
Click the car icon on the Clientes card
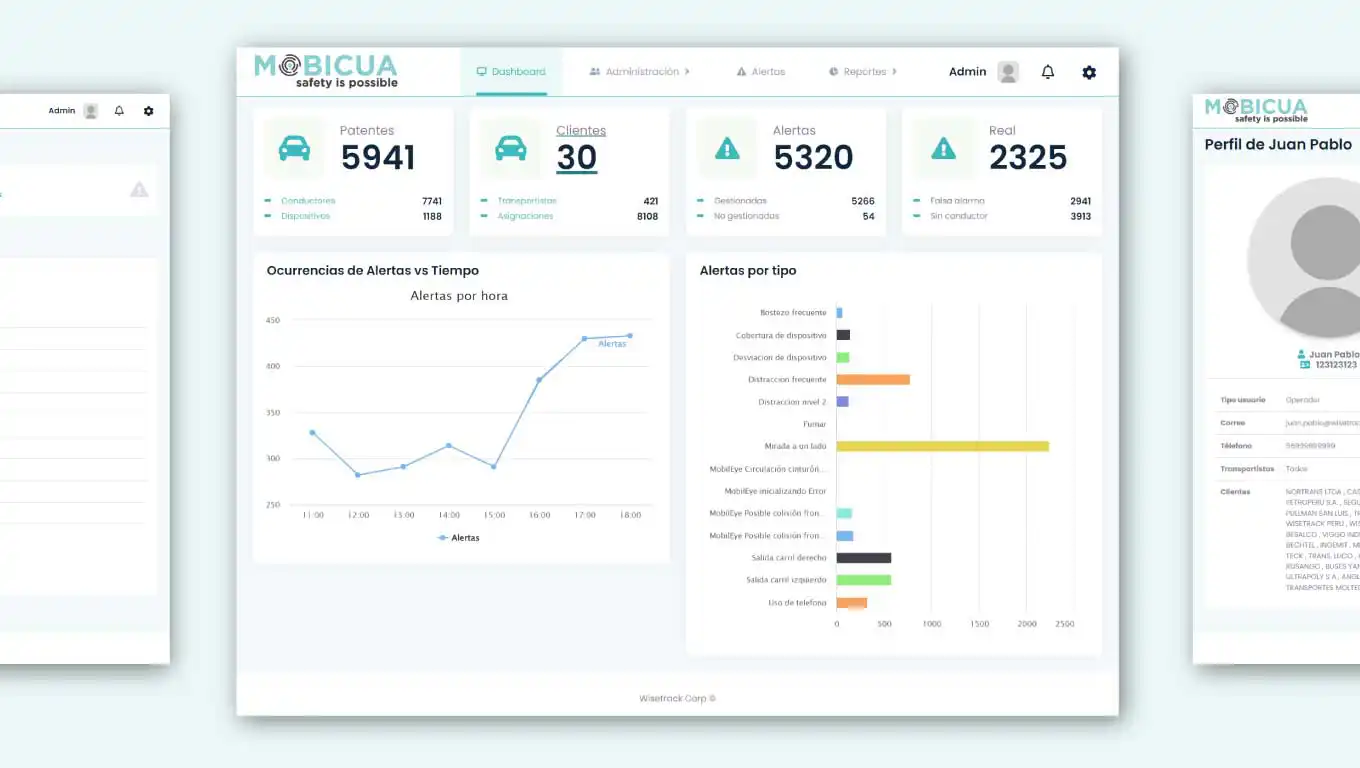point(510,149)
